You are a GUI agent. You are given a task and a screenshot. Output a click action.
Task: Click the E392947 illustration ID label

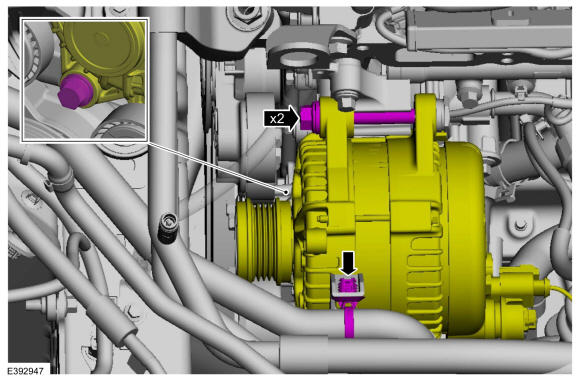25,371
